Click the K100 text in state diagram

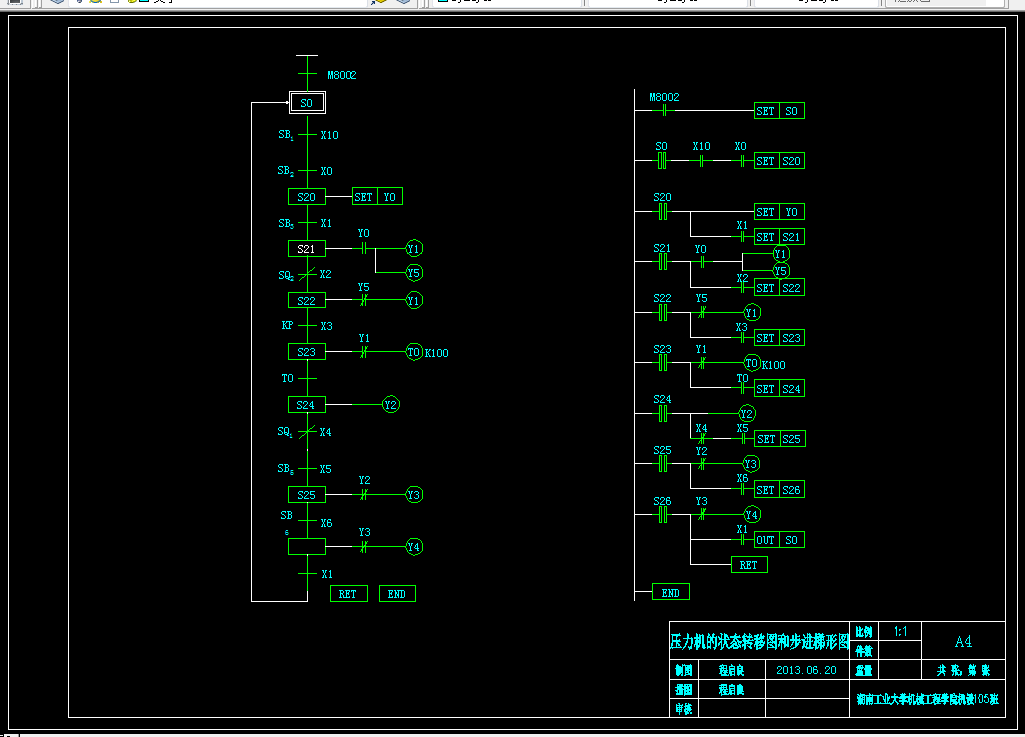click(x=437, y=353)
